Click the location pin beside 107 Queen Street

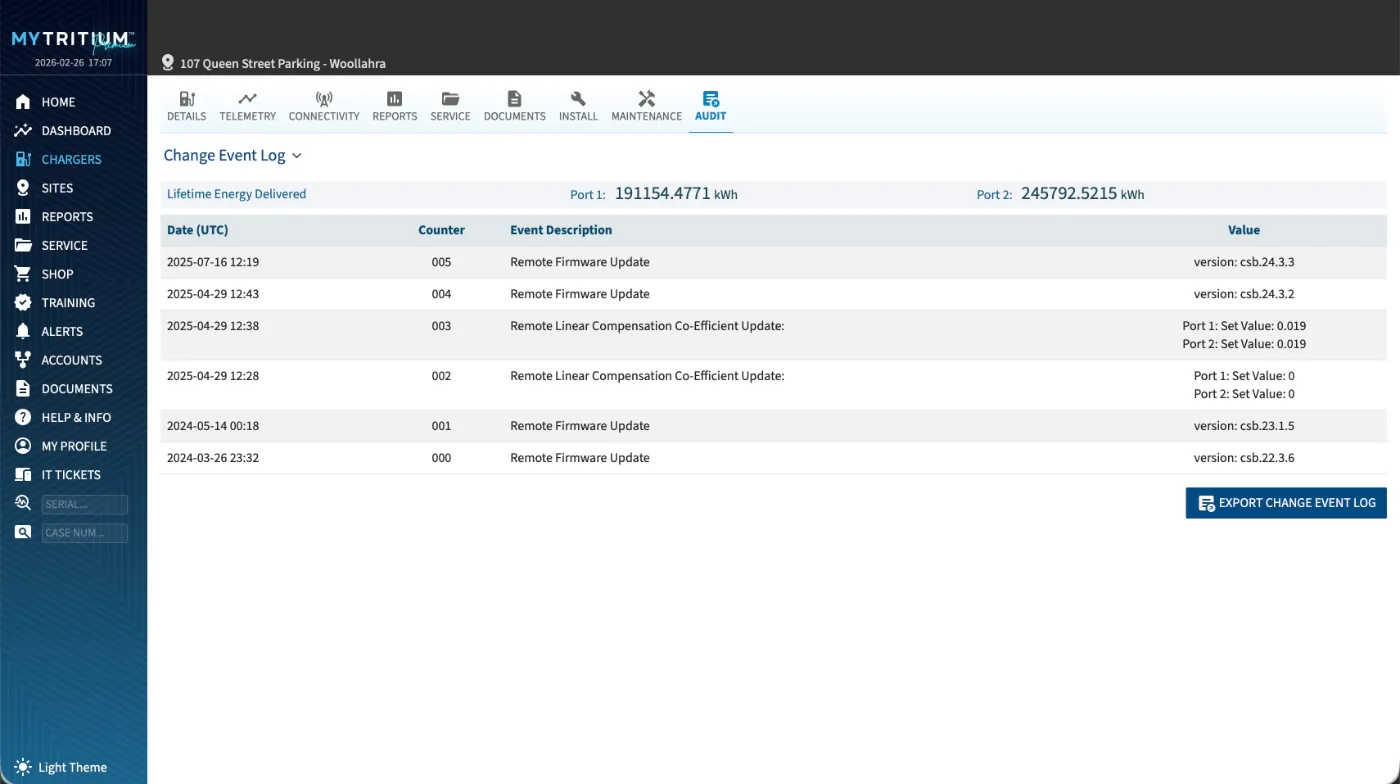point(167,63)
